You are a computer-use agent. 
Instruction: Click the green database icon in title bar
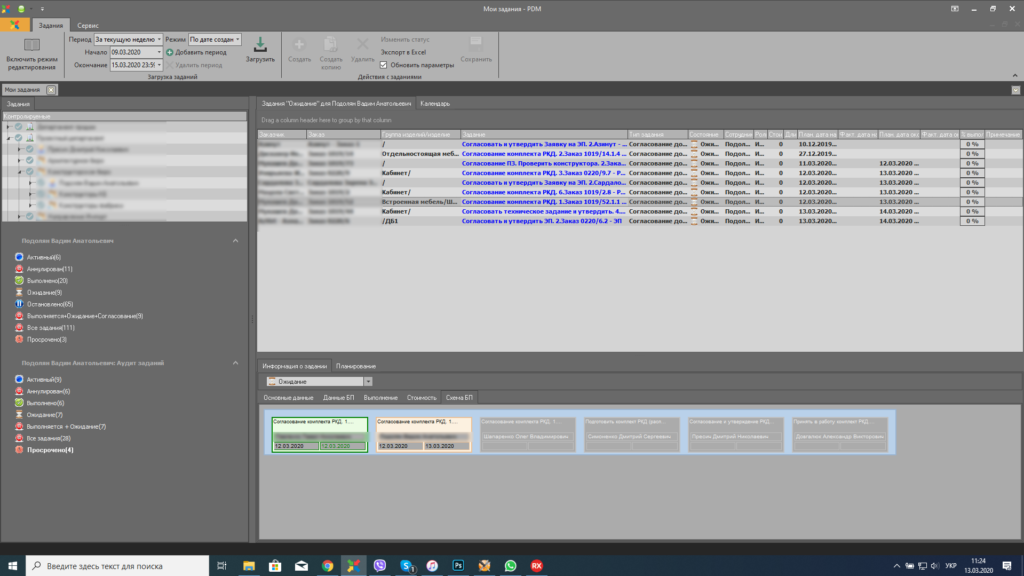tap(21, 8)
